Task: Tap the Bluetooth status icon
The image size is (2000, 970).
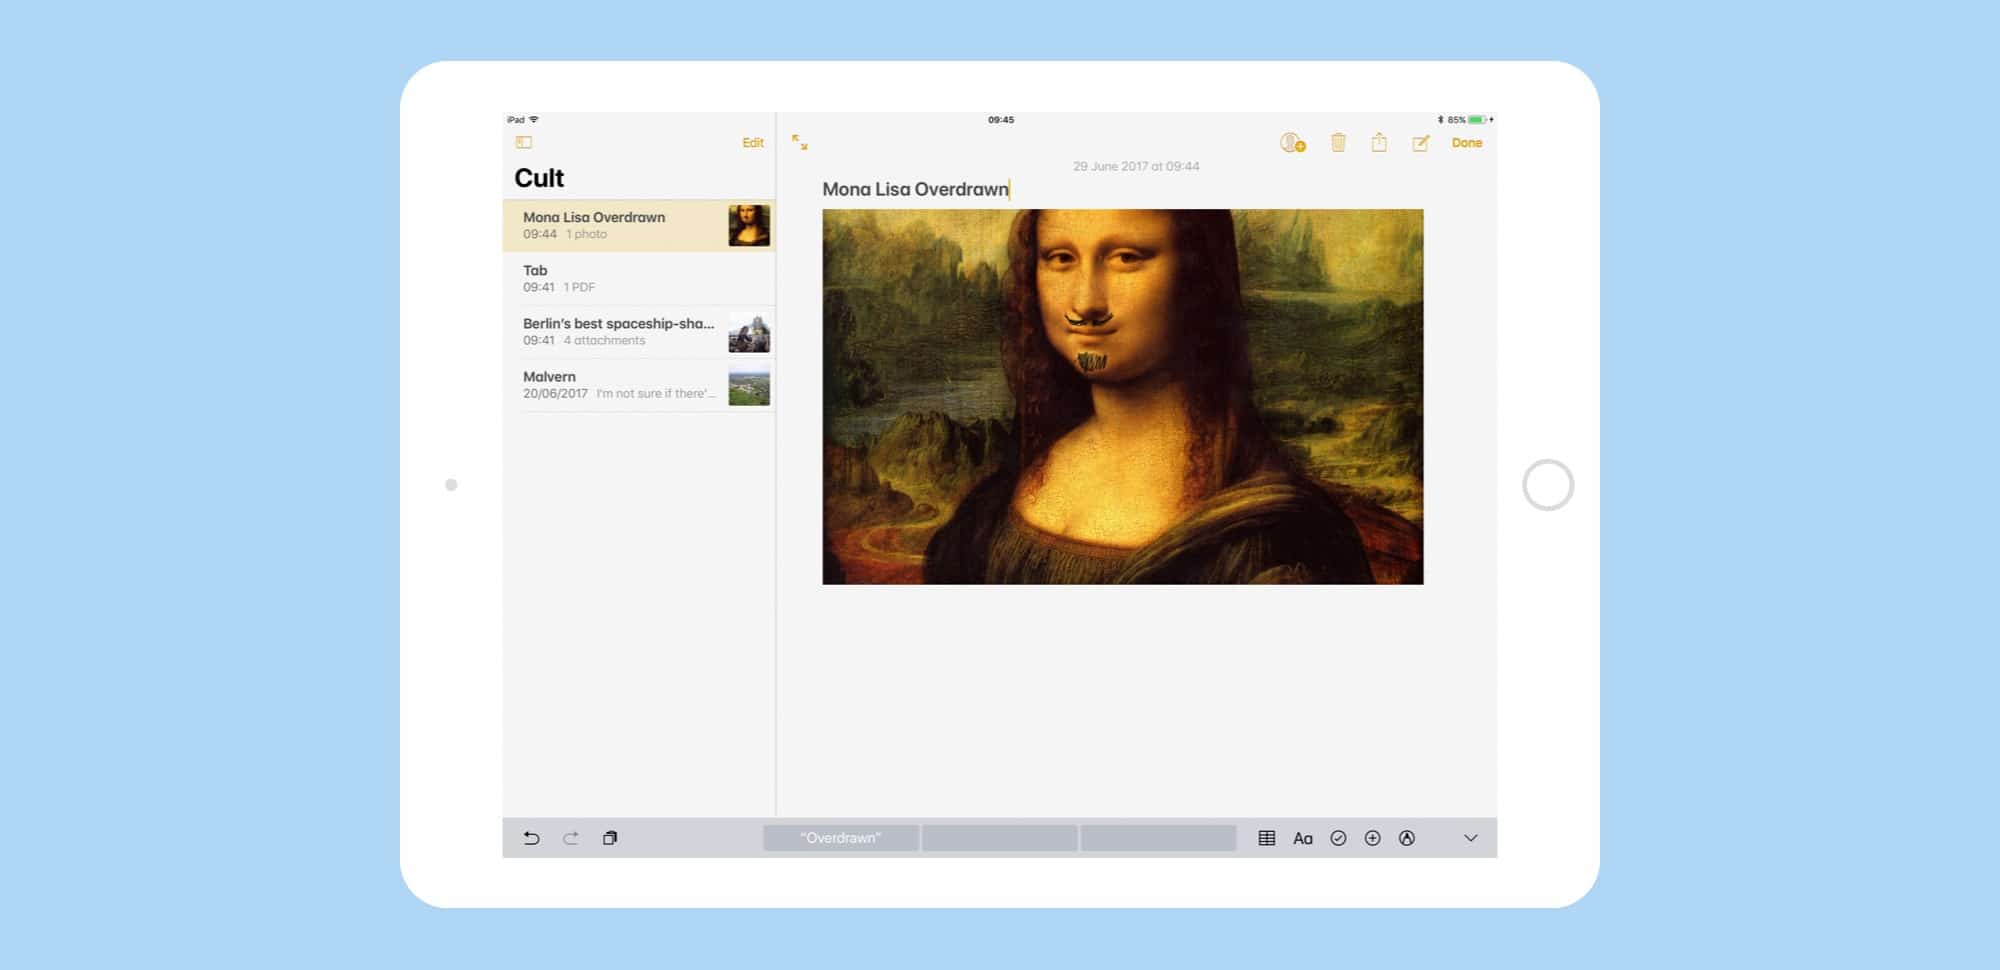Action: tap(1440, 119)
